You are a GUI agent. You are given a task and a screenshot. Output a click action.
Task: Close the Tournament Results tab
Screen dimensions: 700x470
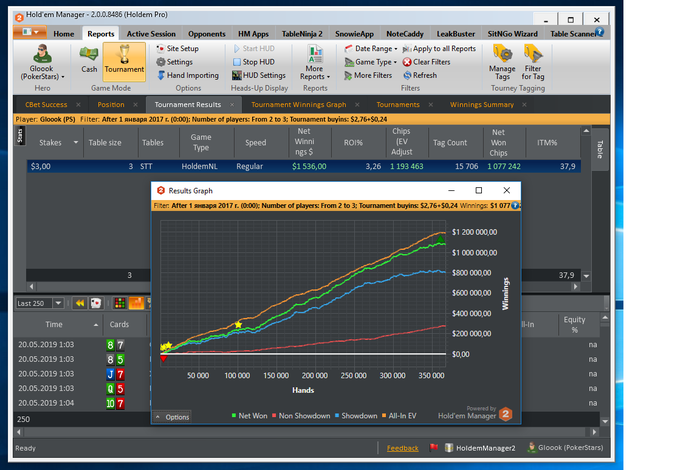coord(232,104)
